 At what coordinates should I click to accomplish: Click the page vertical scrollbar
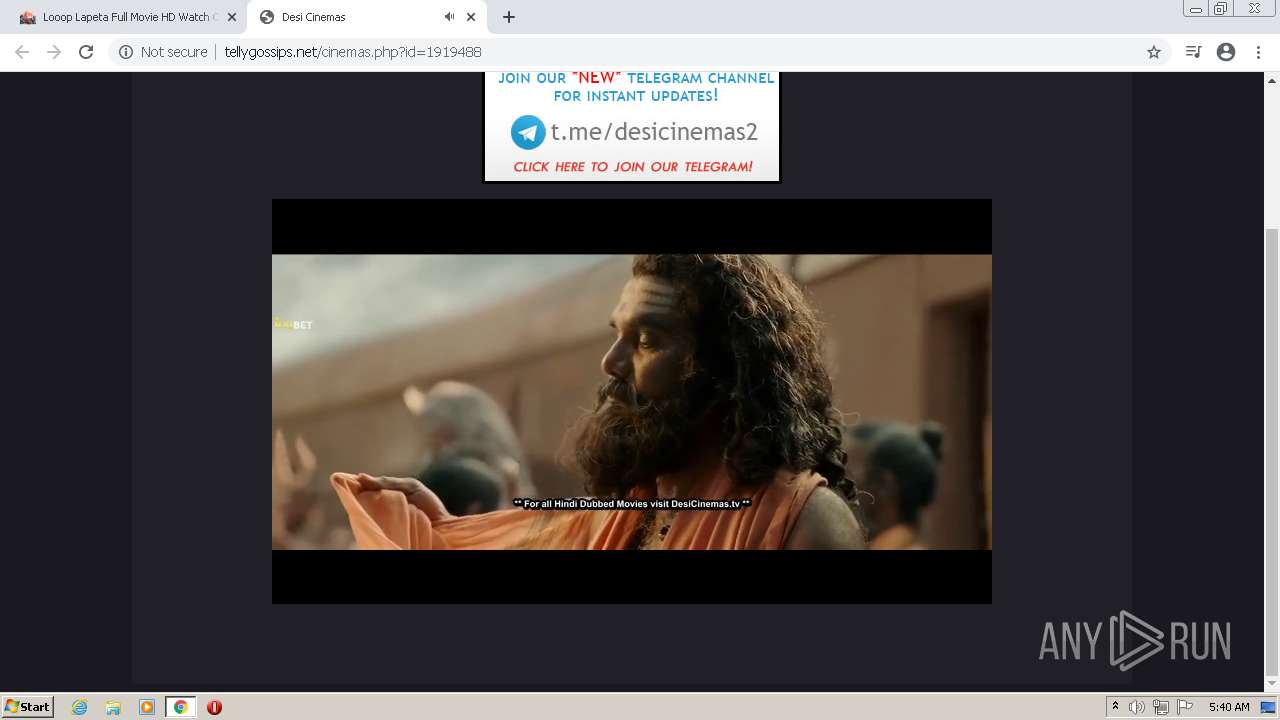[1272, 450]
